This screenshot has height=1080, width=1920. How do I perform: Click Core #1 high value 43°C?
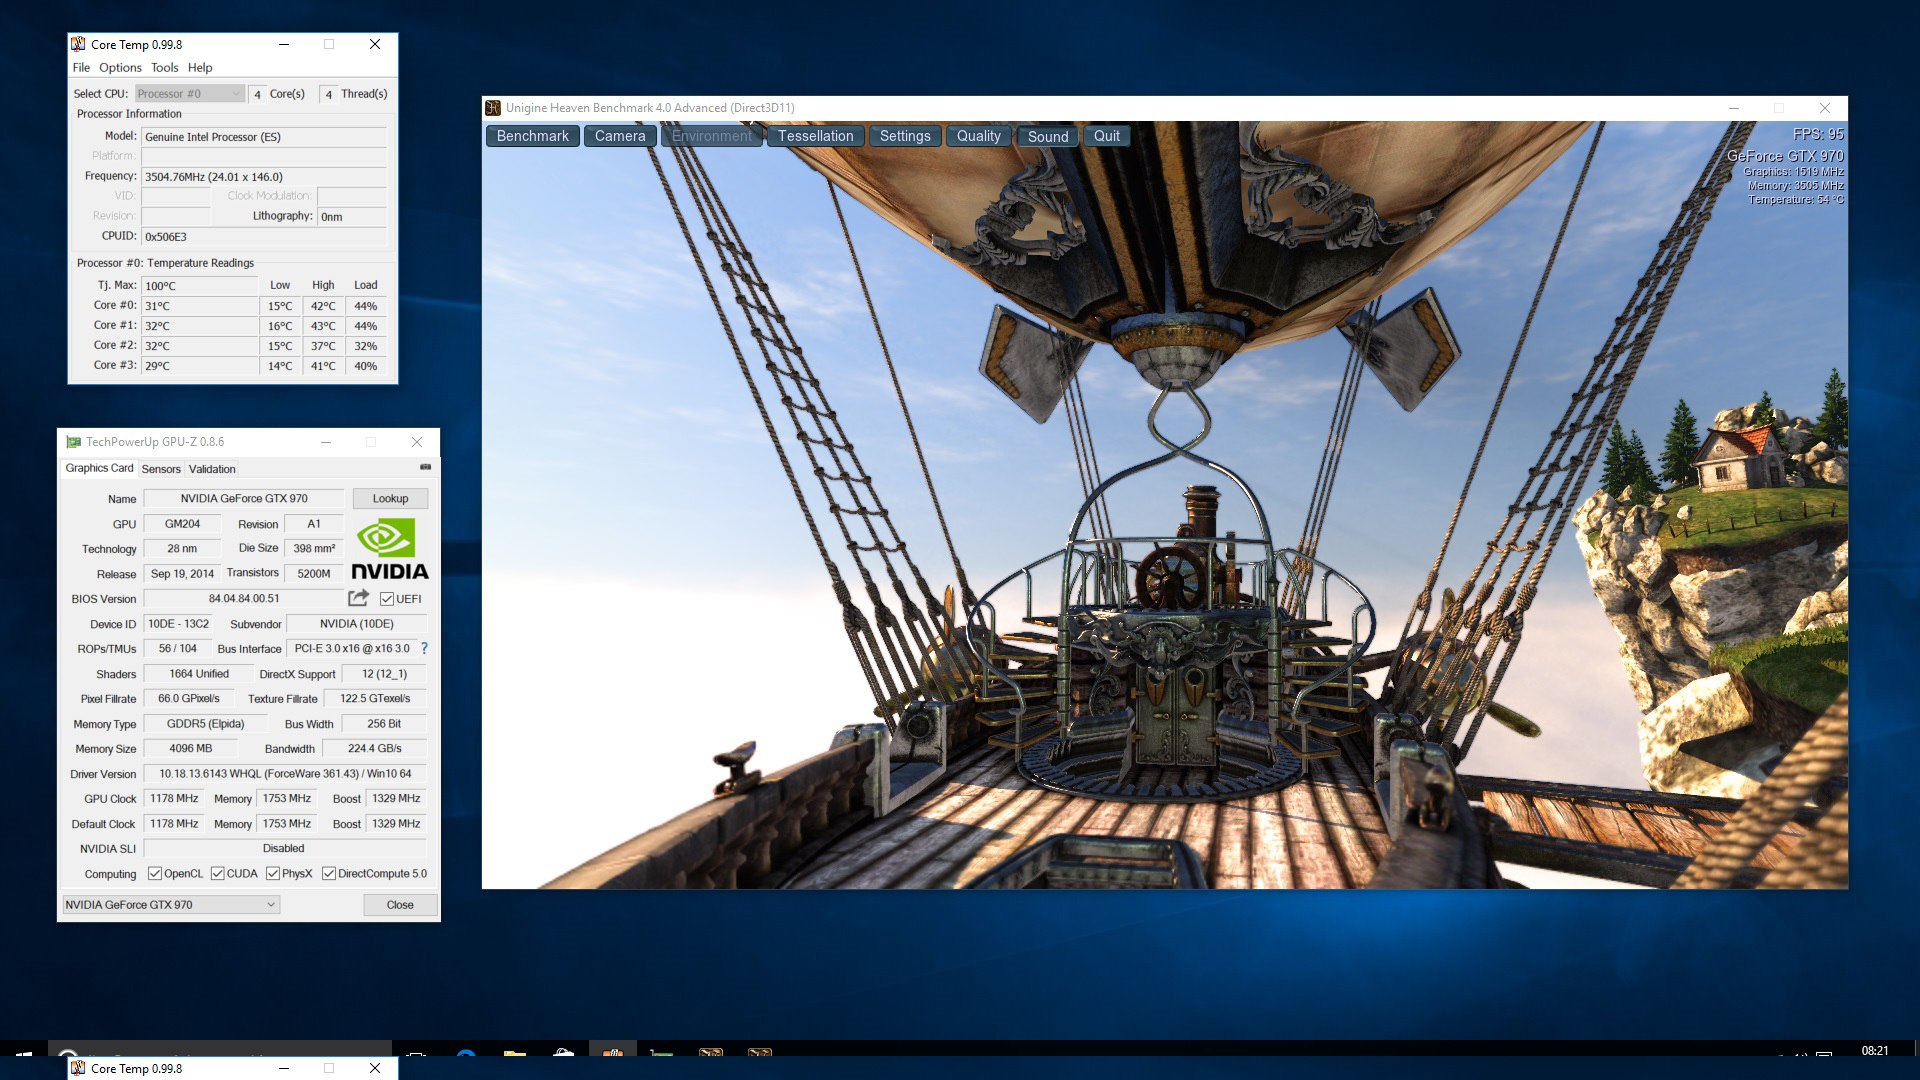click(x=323, y=326)
